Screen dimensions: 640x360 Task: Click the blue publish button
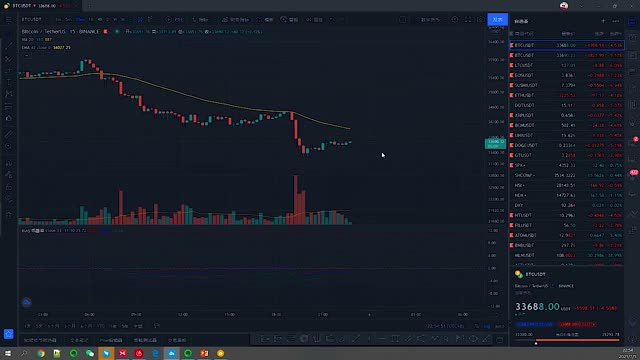click(x=498, y=20)
